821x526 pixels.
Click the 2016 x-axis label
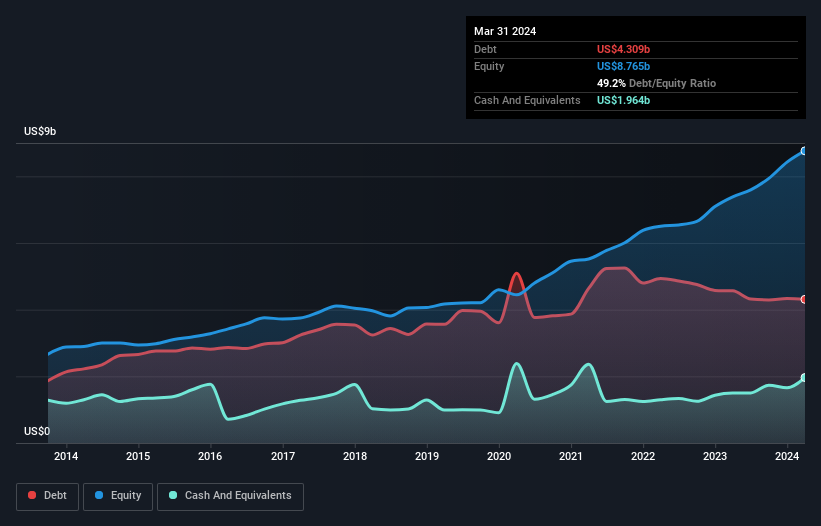(x=210, y=456)
